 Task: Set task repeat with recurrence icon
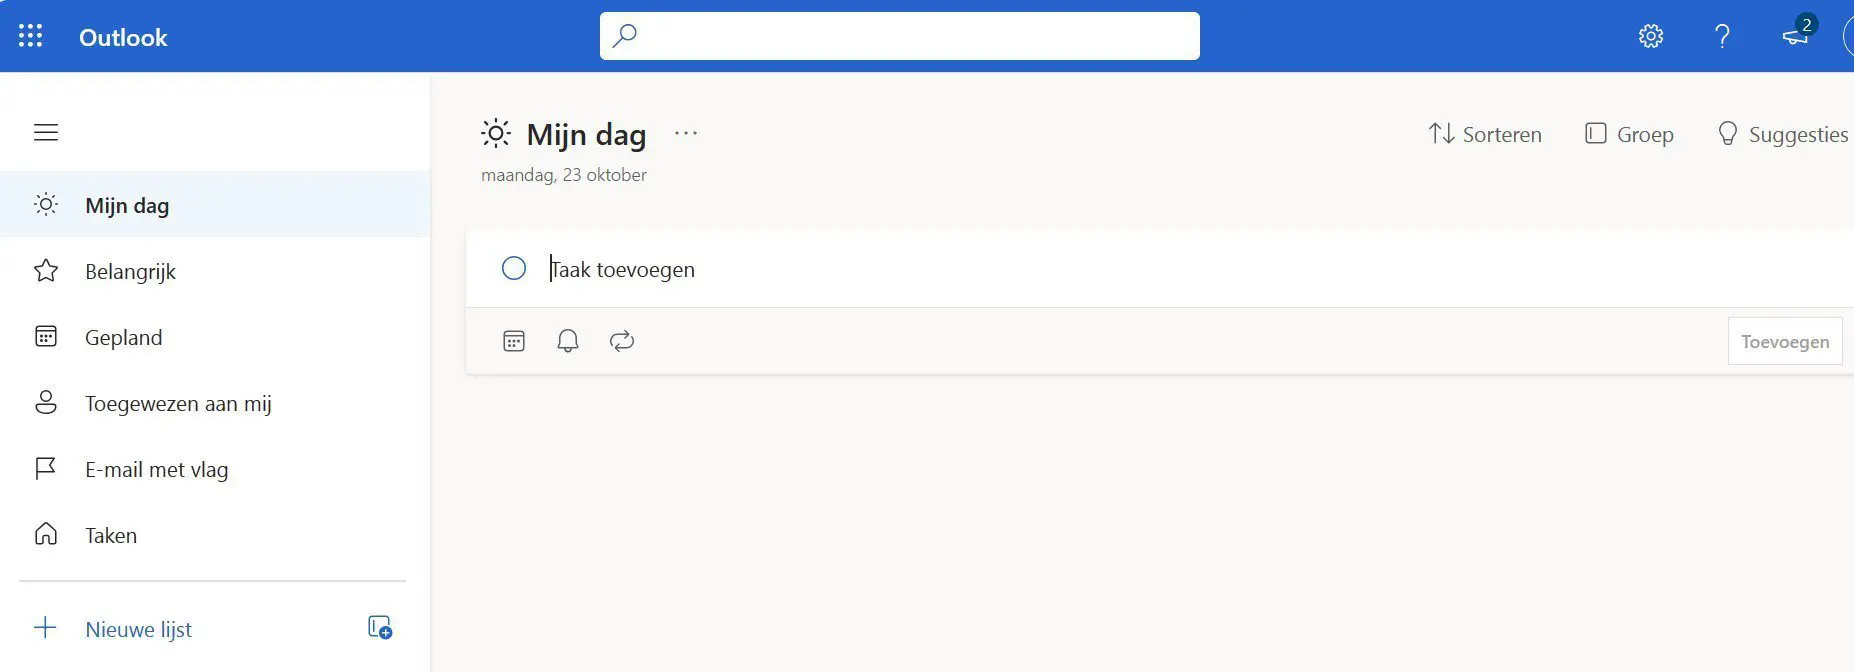622,341
